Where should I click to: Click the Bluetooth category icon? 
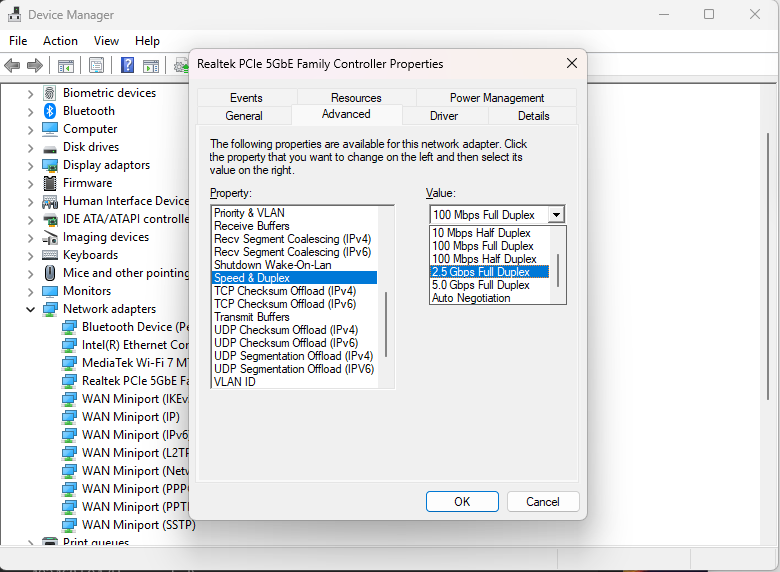pos(50,111)
